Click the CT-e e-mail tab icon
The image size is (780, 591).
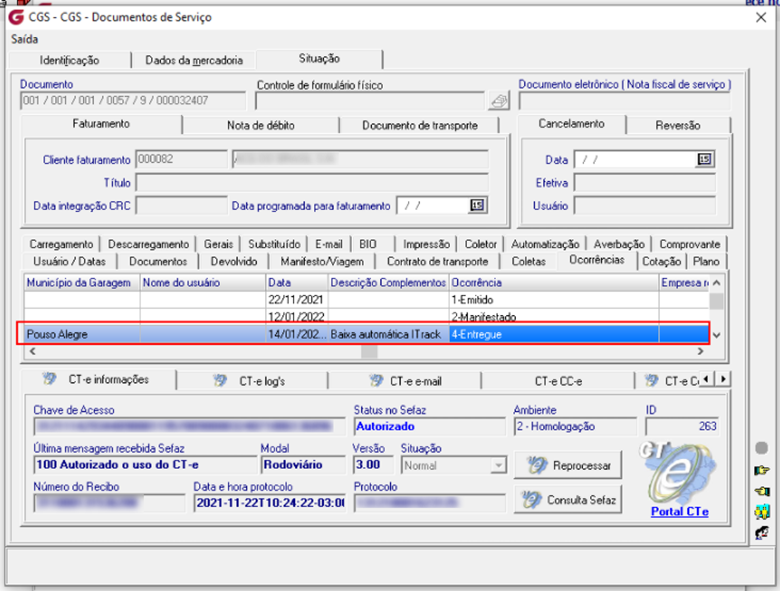pos(376,381)
